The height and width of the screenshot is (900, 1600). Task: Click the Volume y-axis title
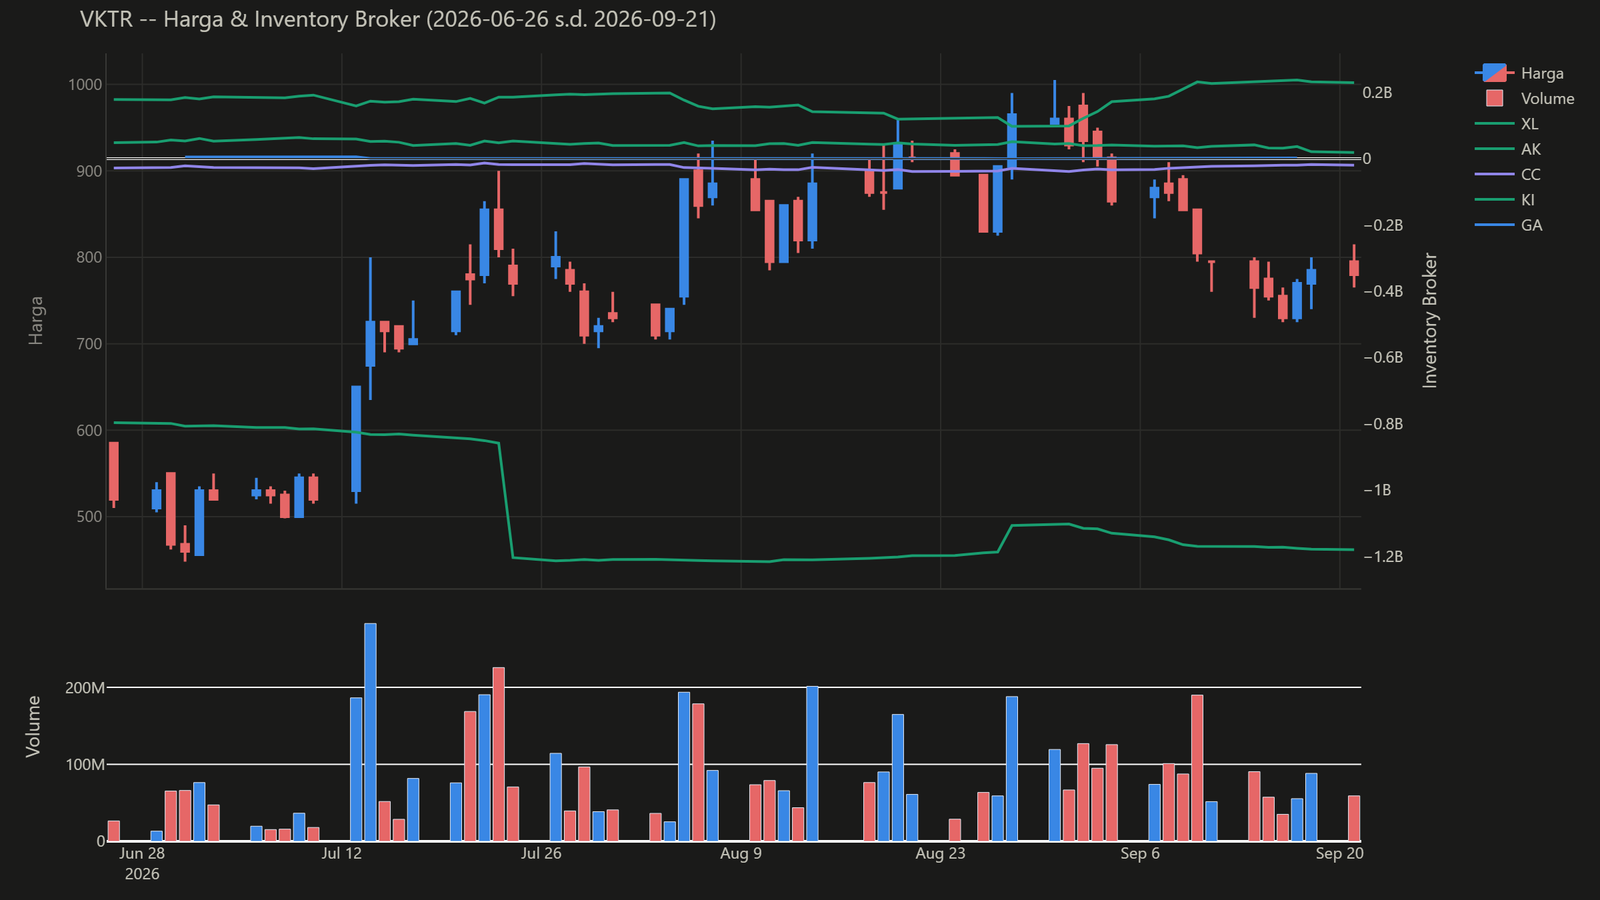(x=34, y=727)
